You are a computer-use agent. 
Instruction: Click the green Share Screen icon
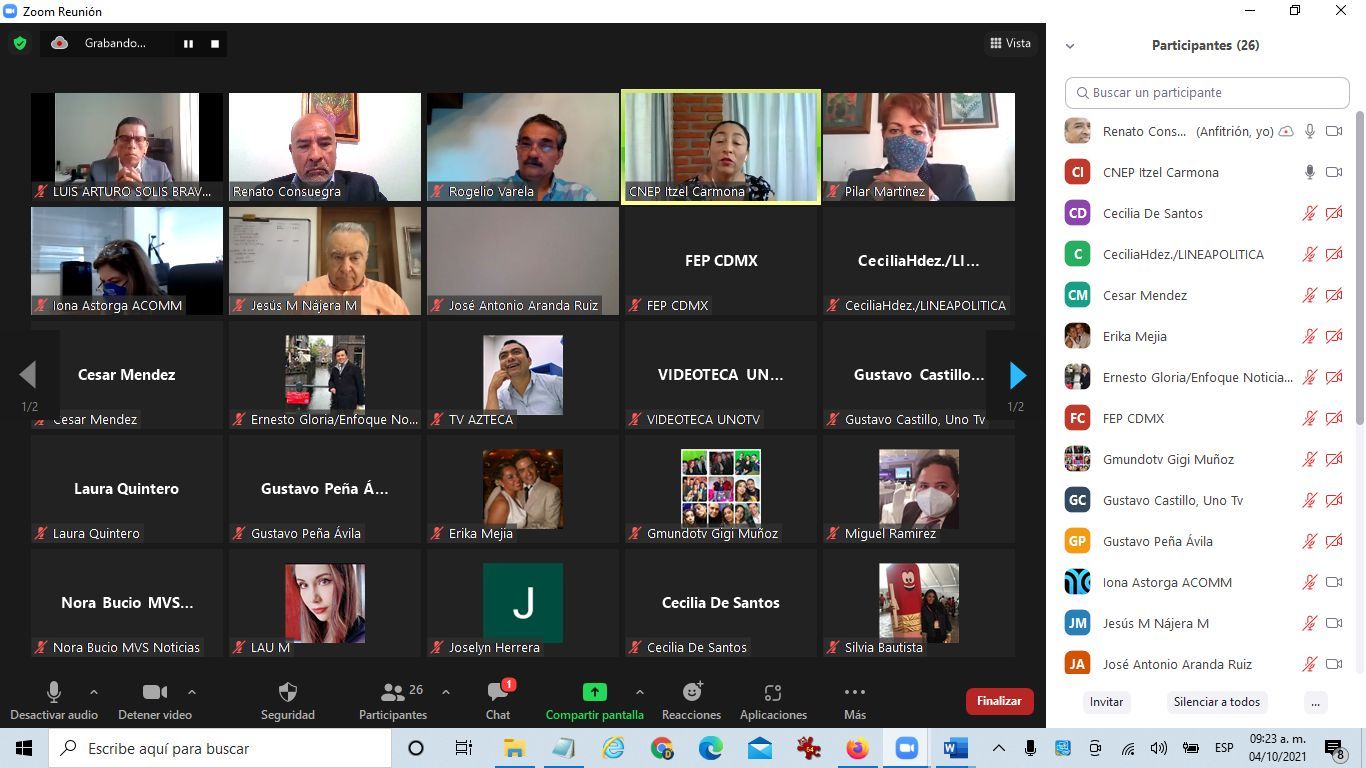pyautogui.click(x=594, y=692)
